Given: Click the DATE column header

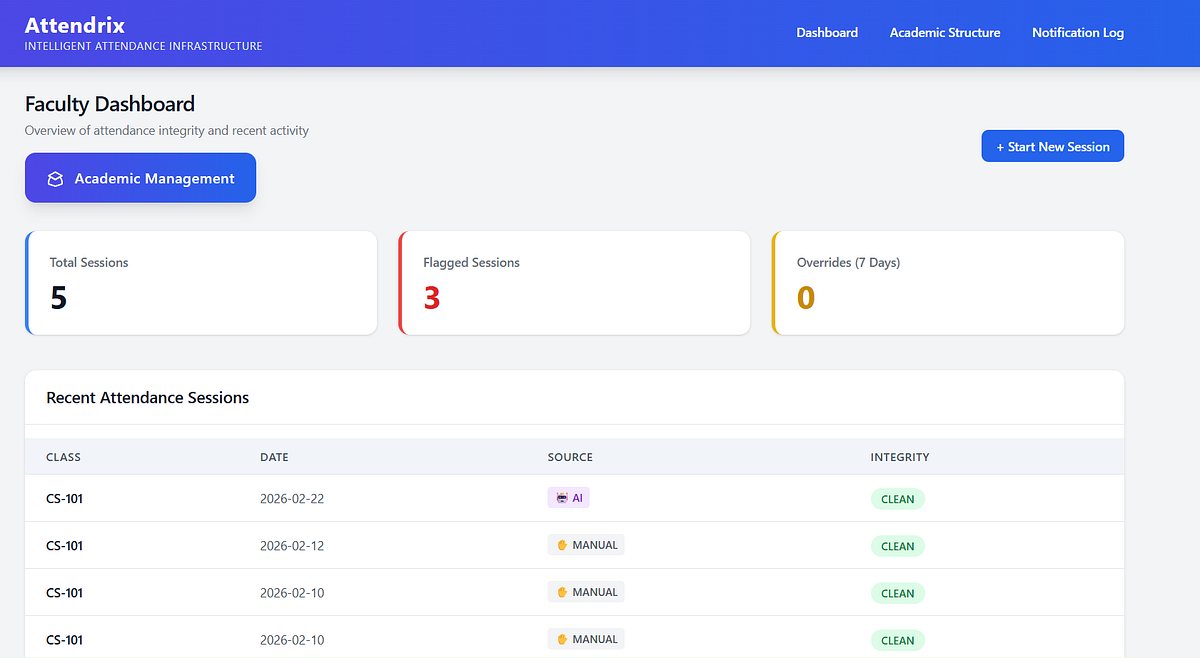Looking at the screenshot, I should click(x=274, y=457).
